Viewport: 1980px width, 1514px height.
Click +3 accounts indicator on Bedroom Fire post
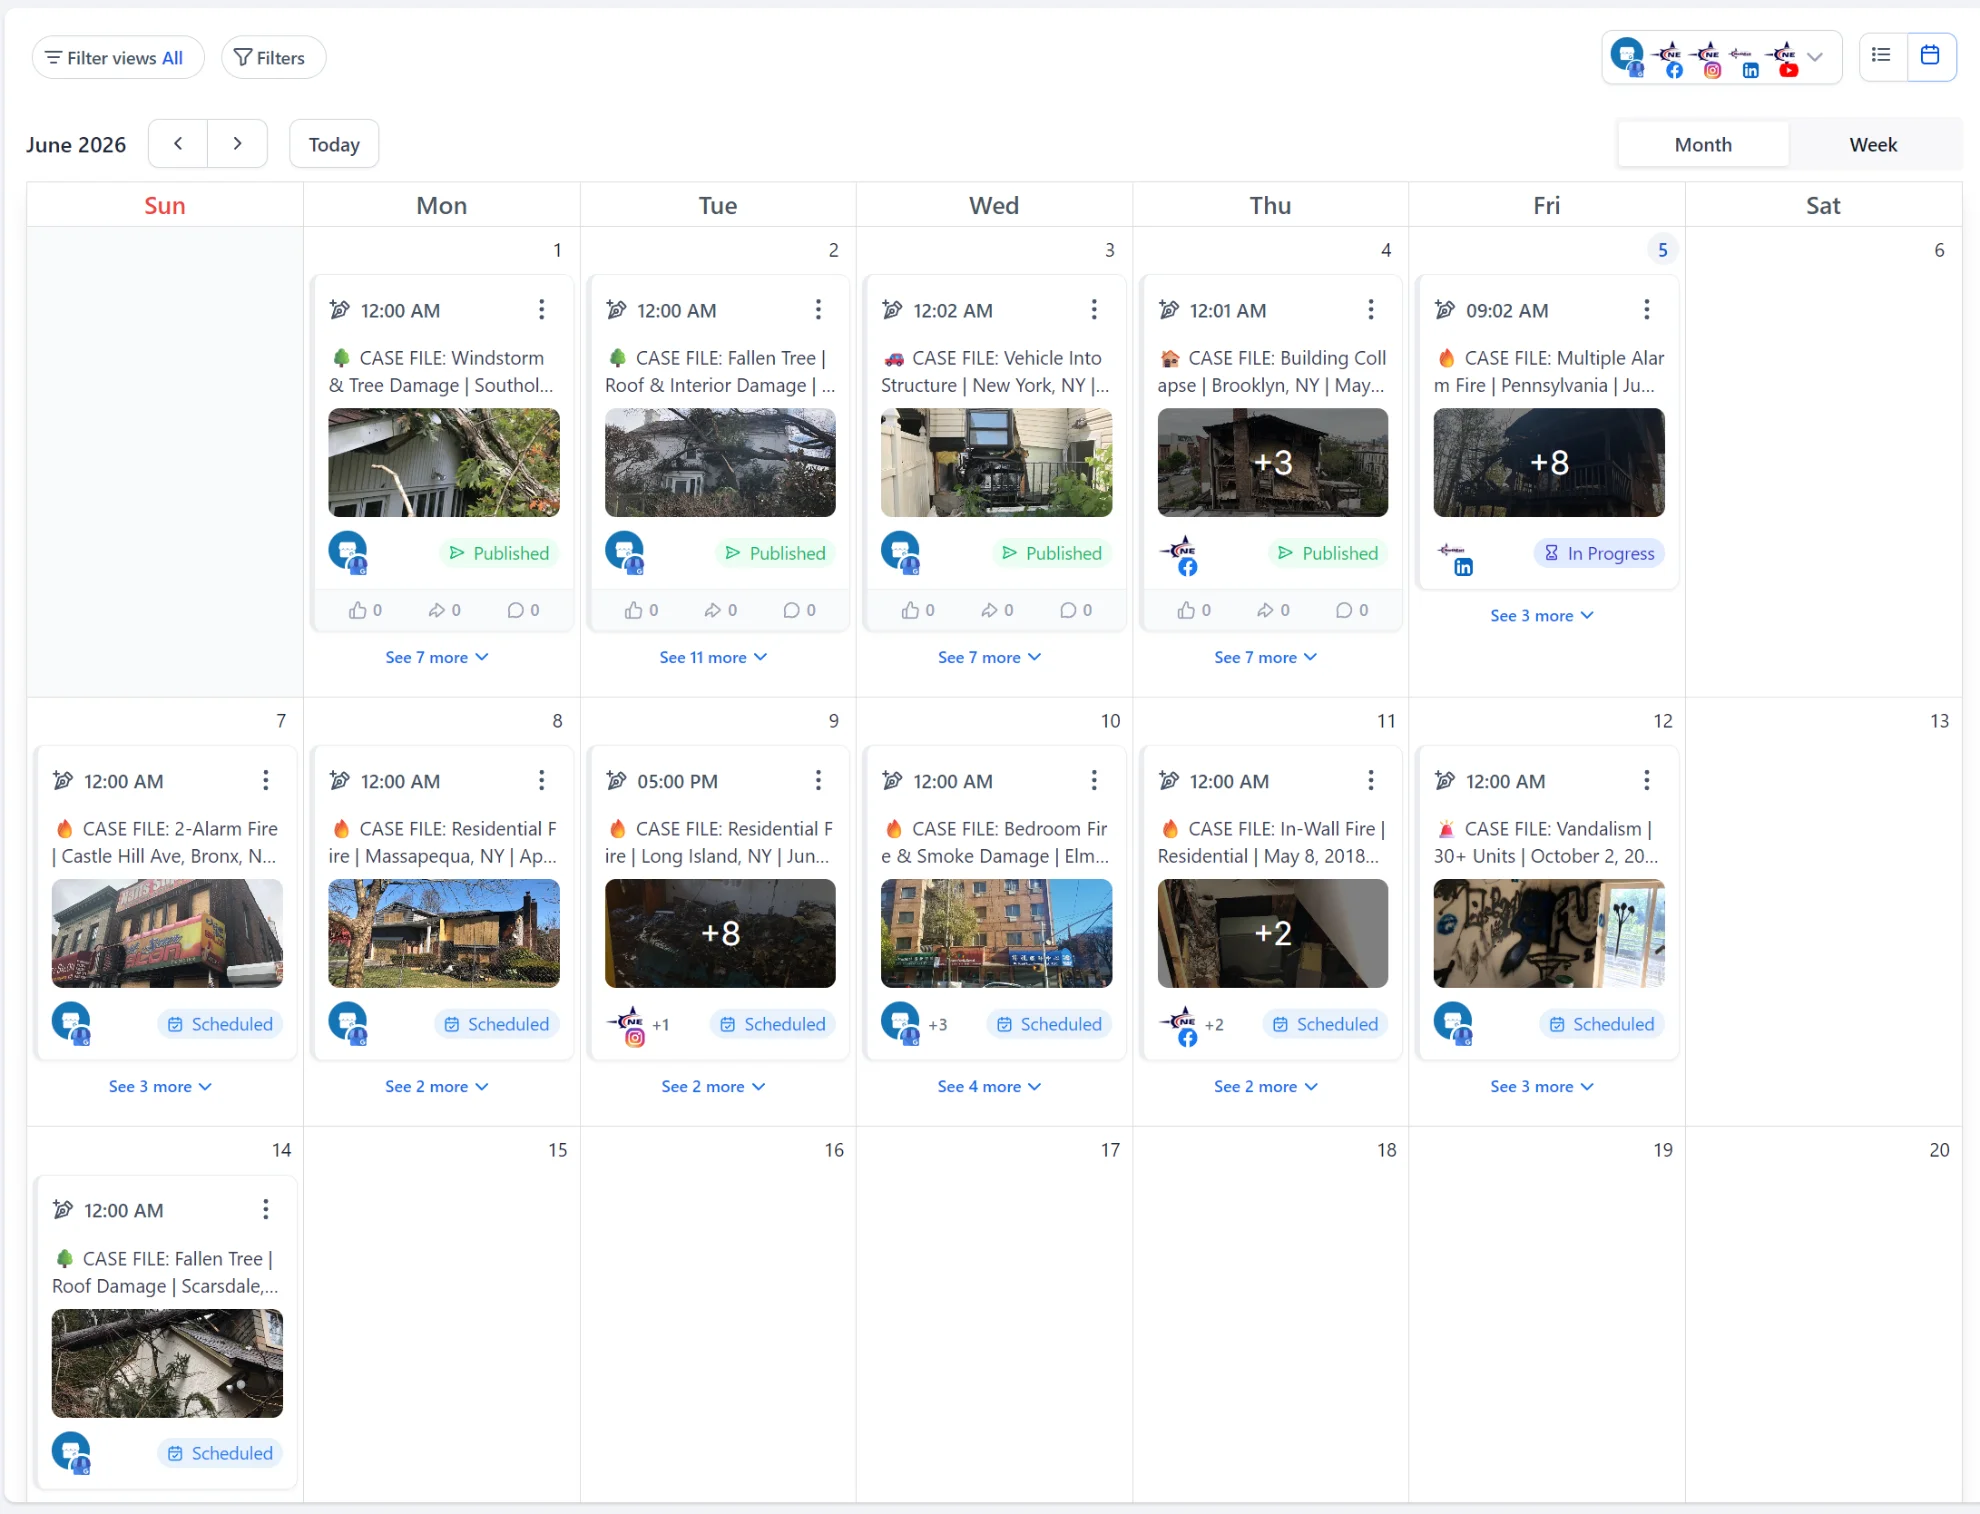tap(938, 1025)
